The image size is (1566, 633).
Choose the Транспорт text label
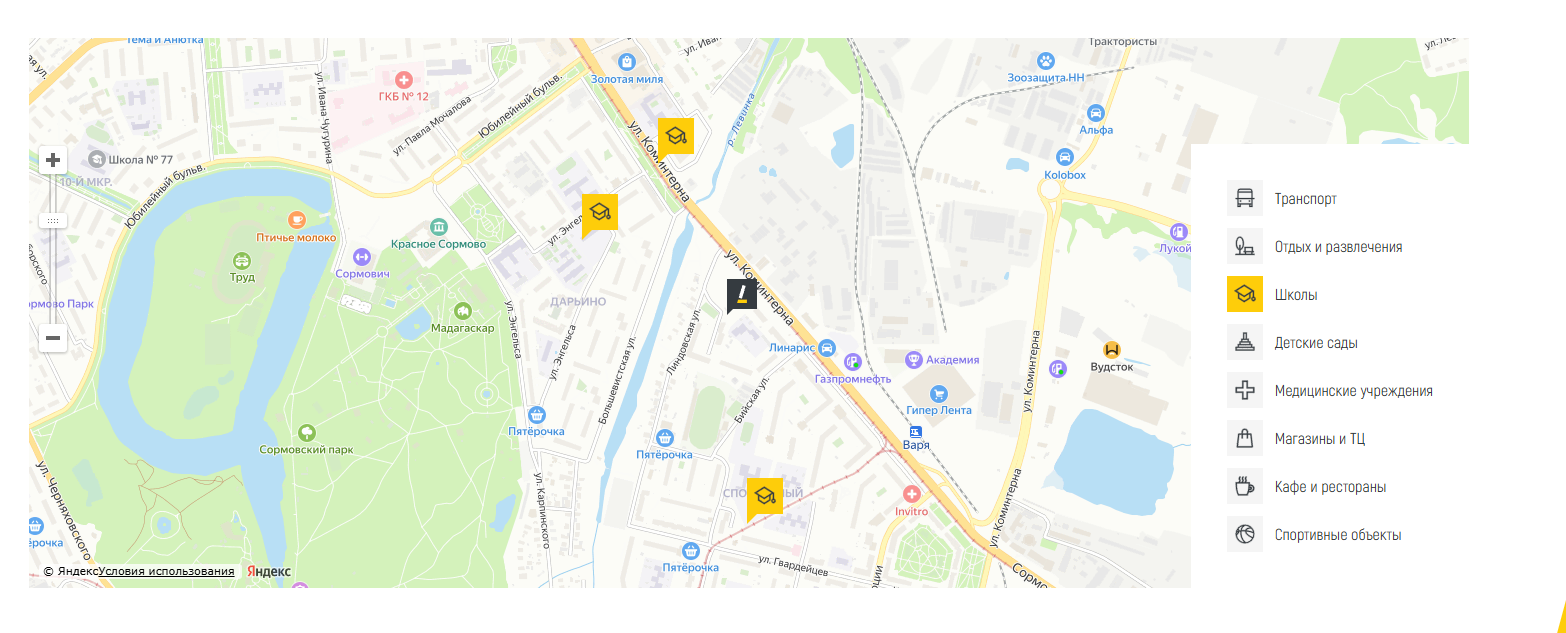[1306, 199]
